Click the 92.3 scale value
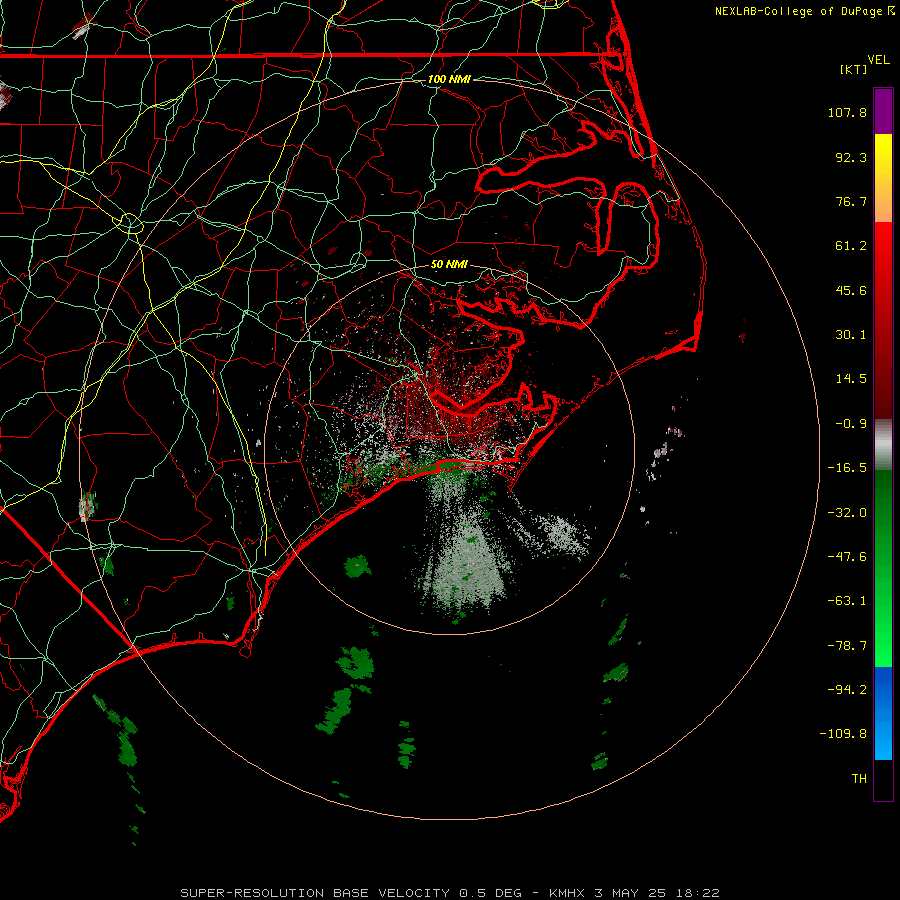Screen dimensions: 900x900 851,157
